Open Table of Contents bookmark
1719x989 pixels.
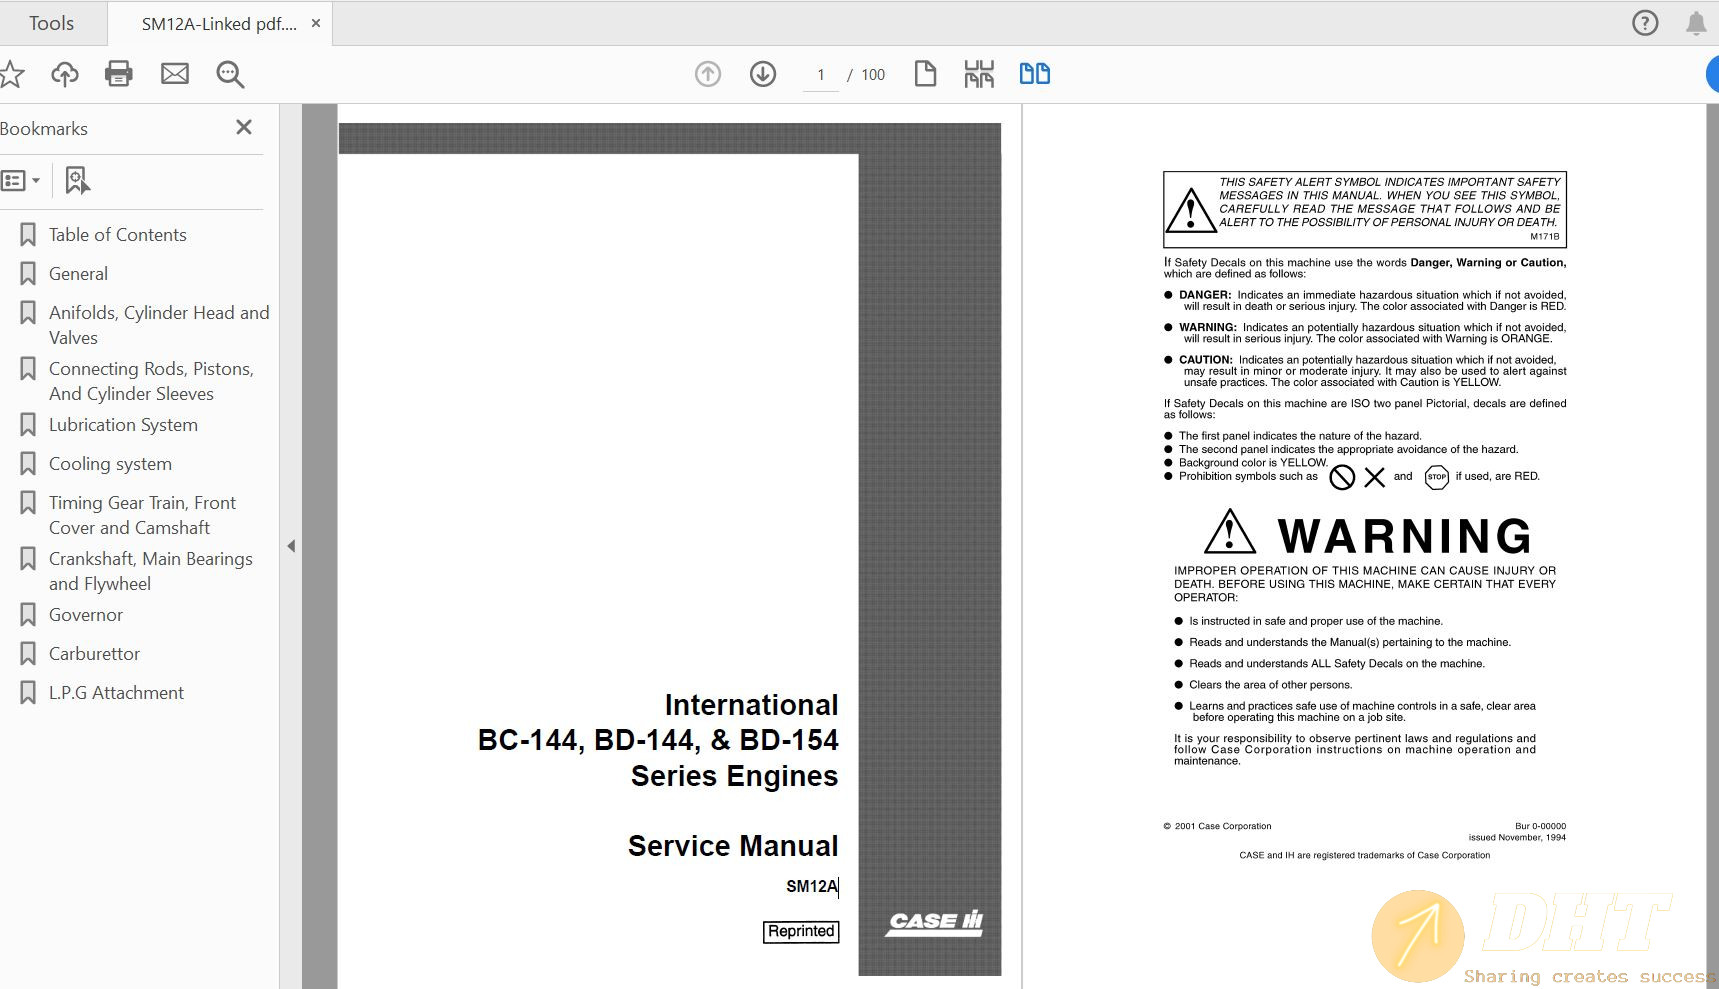pos(118,235)
